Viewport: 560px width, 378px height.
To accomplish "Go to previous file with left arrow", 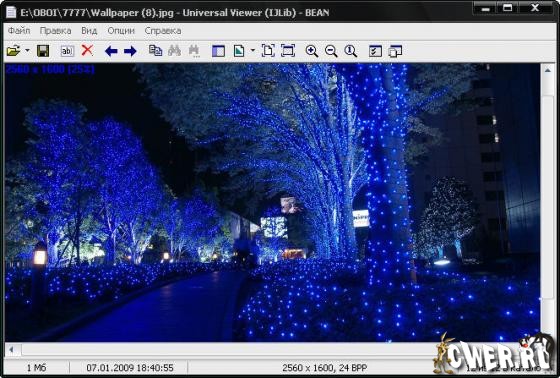I will click(111, 51).
